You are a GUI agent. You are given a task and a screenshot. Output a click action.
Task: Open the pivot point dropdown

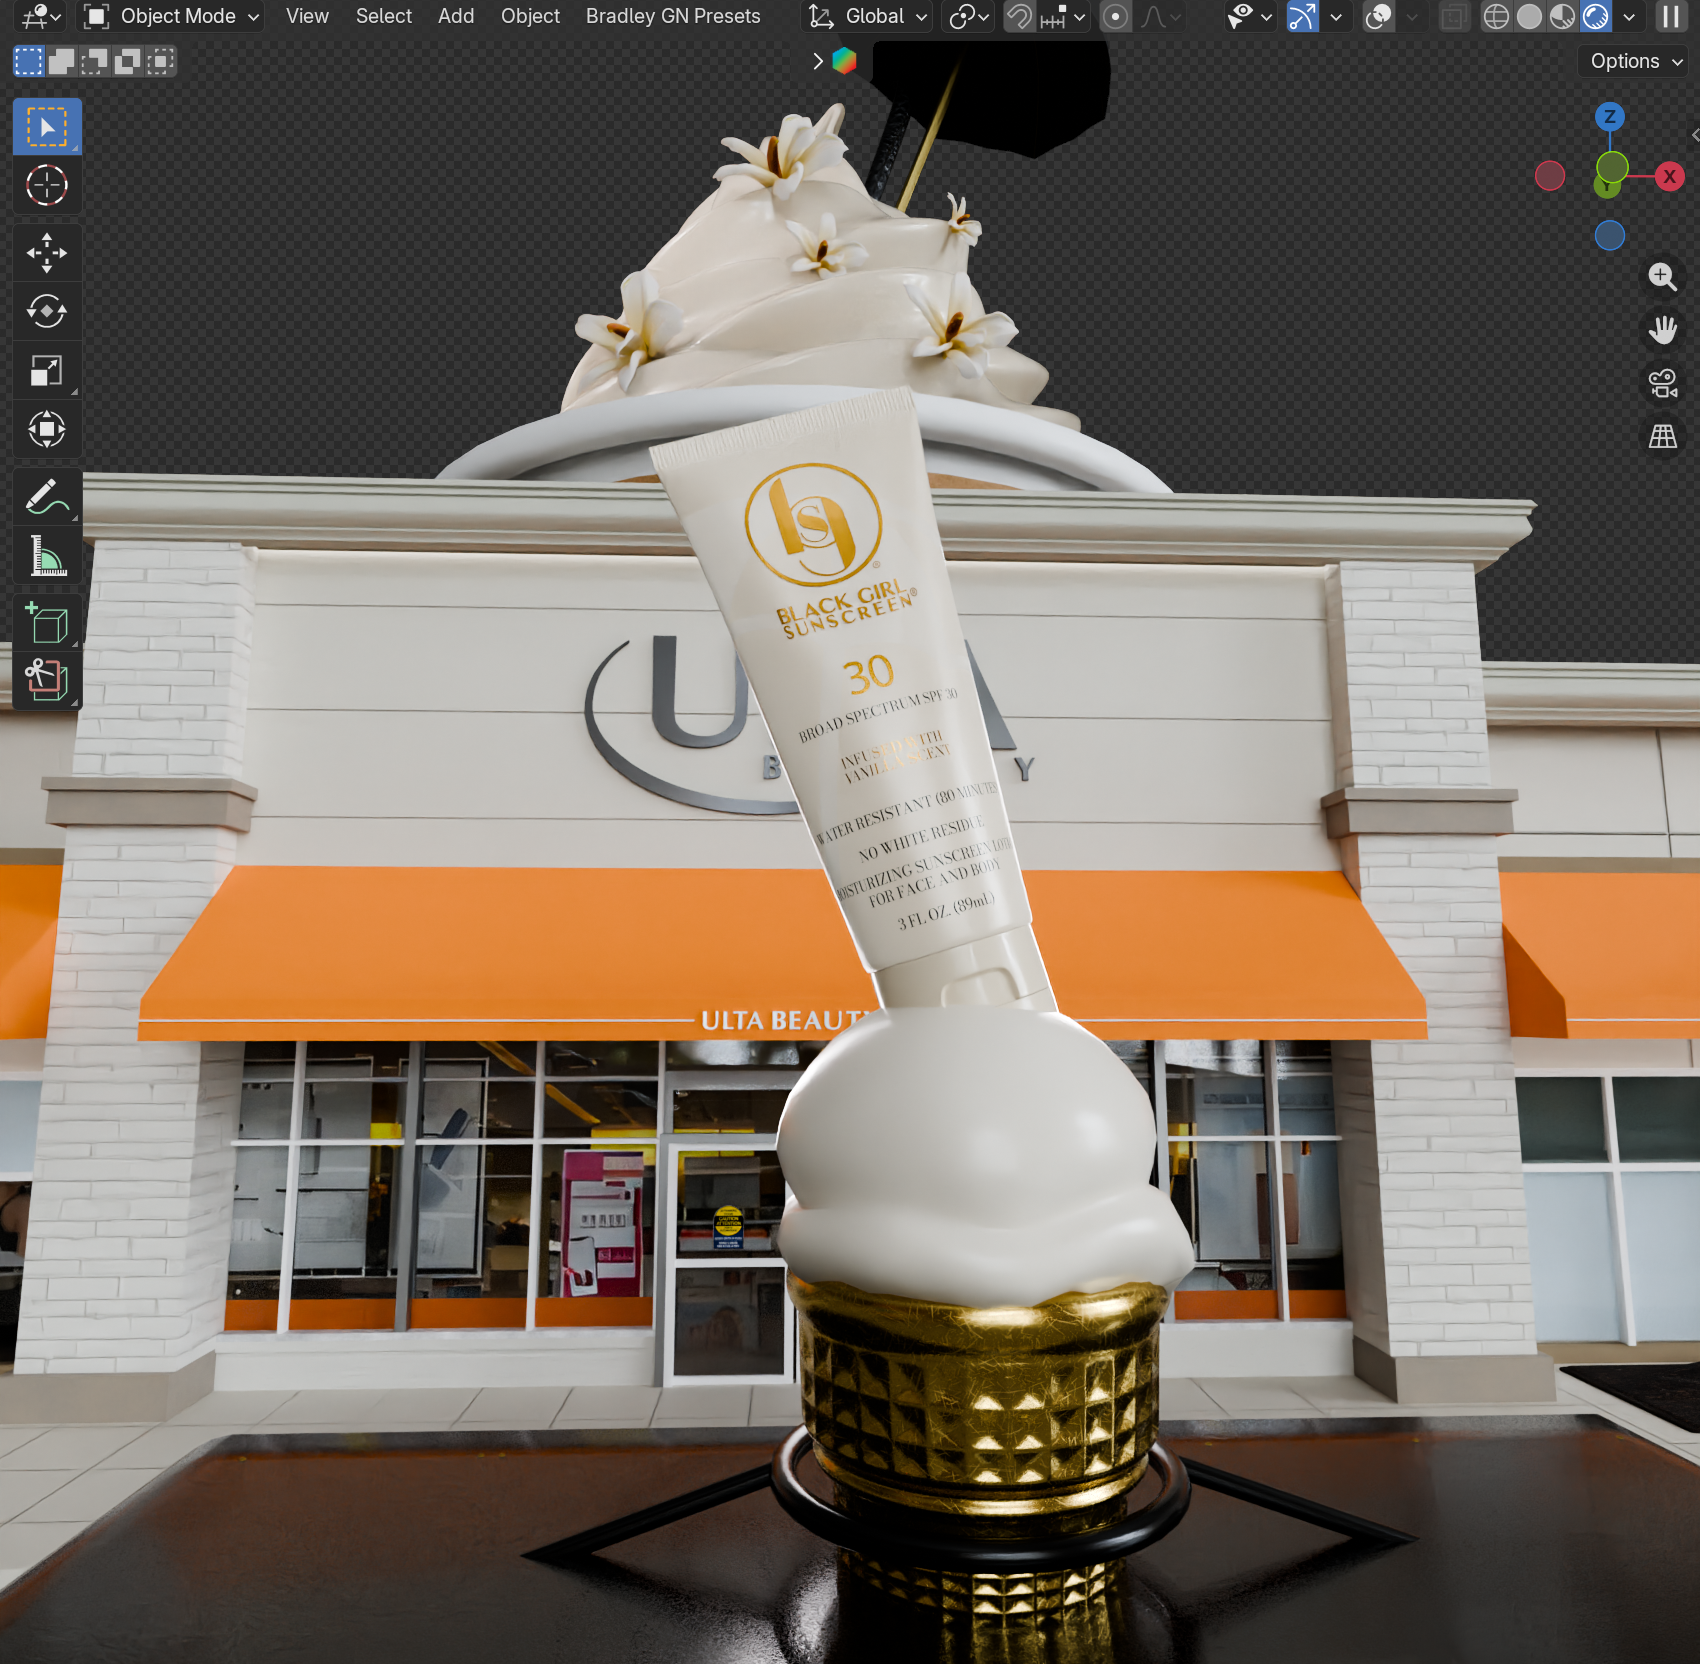[969, 16]
